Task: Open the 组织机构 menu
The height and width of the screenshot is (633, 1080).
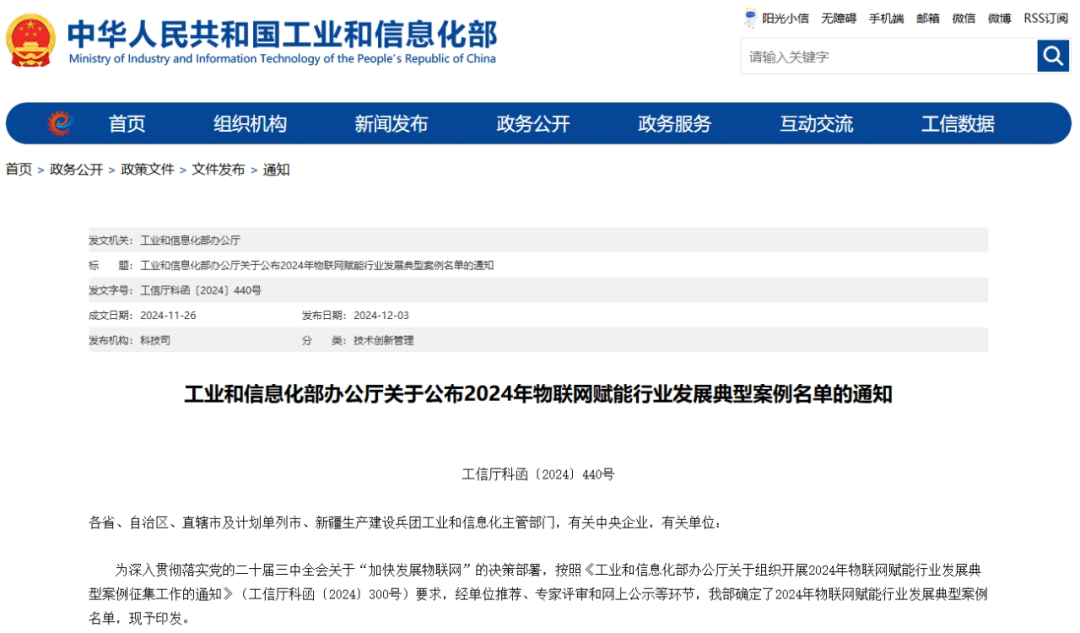Action: (251, 123)
